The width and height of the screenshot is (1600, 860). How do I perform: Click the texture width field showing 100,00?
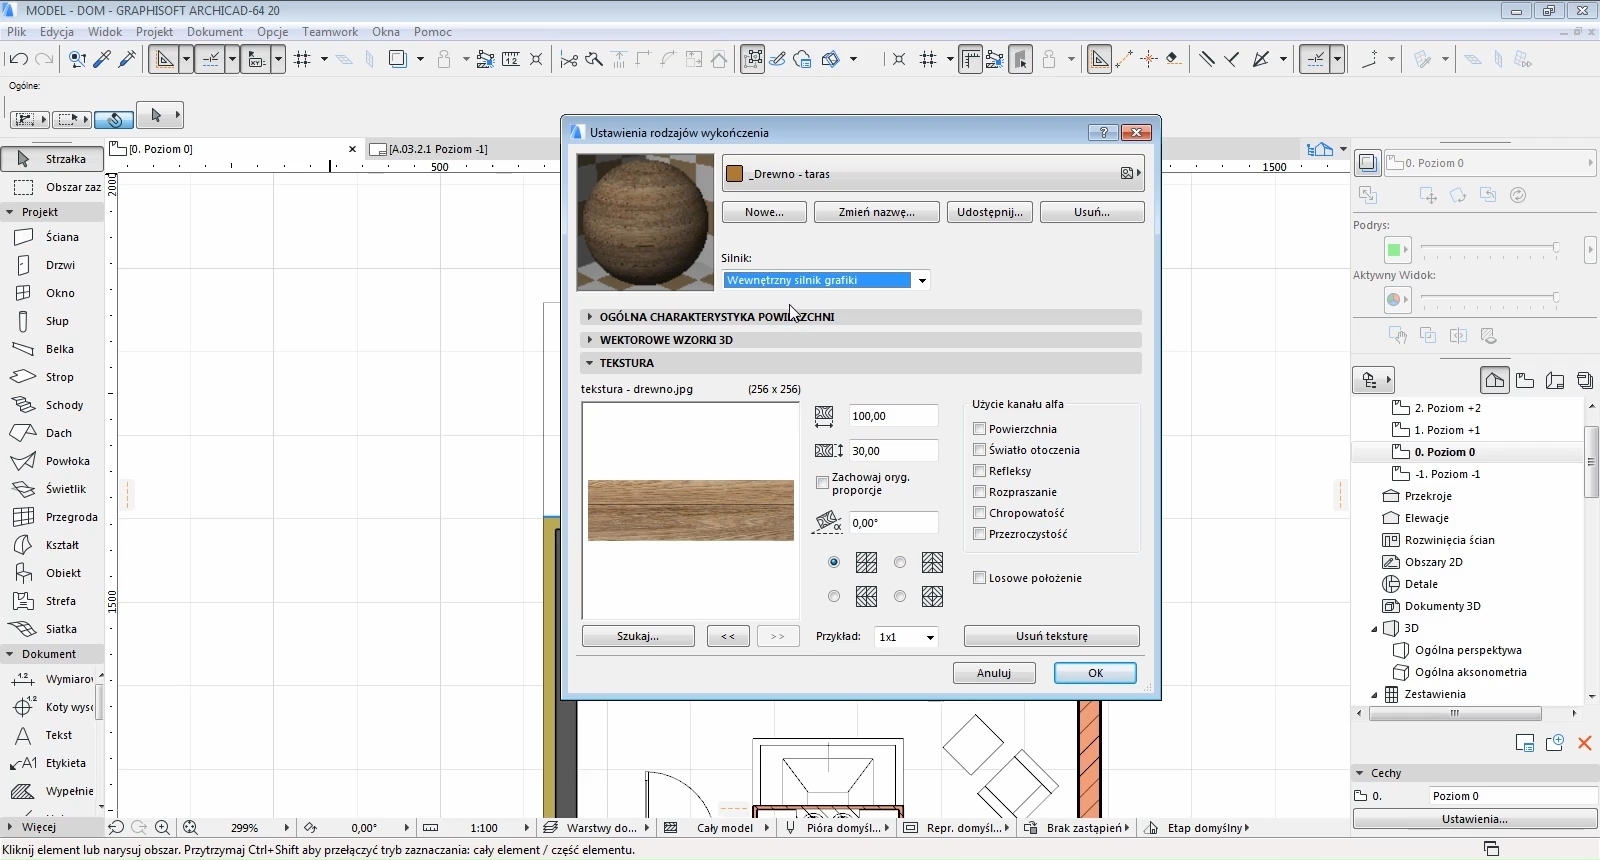tap(893, 416)
